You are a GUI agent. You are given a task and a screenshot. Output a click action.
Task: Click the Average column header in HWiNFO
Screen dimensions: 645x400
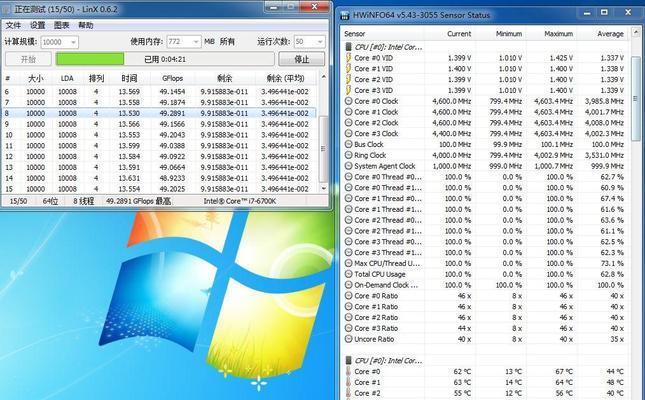click(602, 34)
